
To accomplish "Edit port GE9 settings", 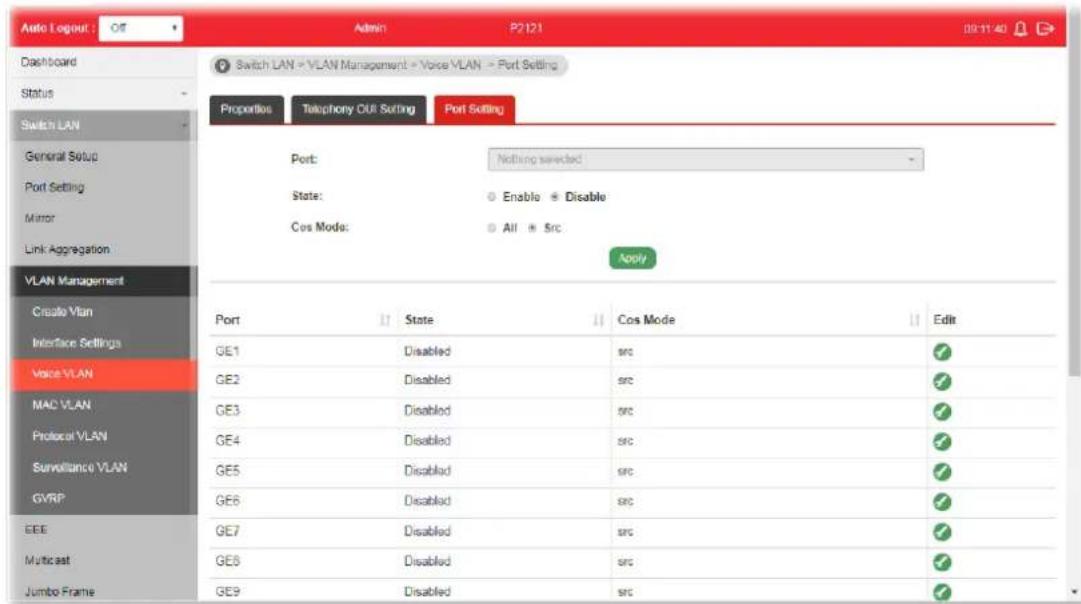I will point(942,592).
